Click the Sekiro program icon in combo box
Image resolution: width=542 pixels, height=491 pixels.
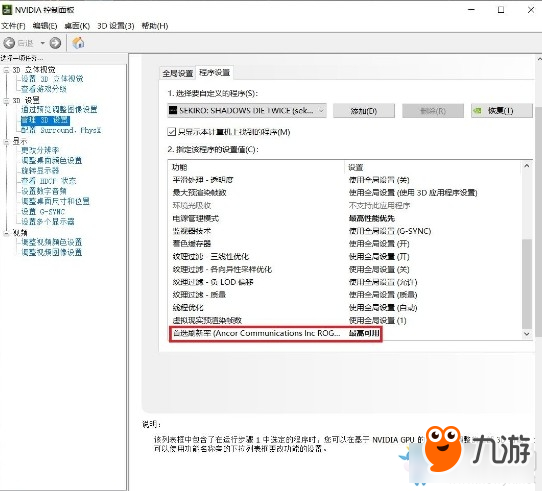pyautogui.click(x=173, y=110)
